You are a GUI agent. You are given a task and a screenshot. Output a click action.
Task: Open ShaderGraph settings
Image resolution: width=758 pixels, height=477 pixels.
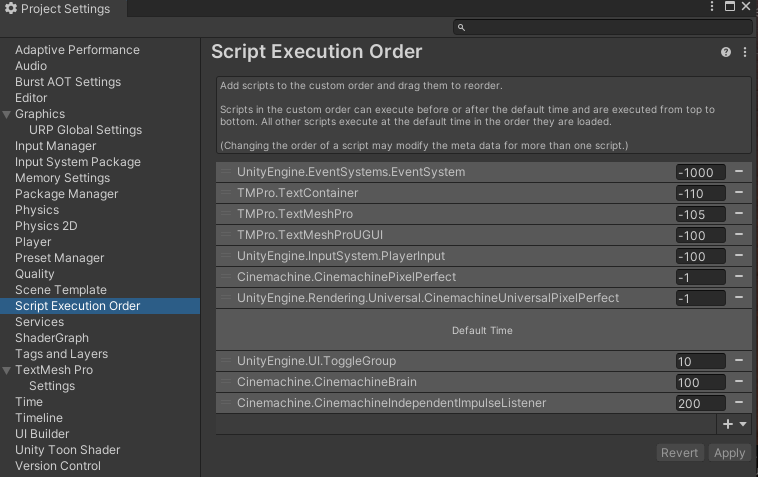point(52,337)
